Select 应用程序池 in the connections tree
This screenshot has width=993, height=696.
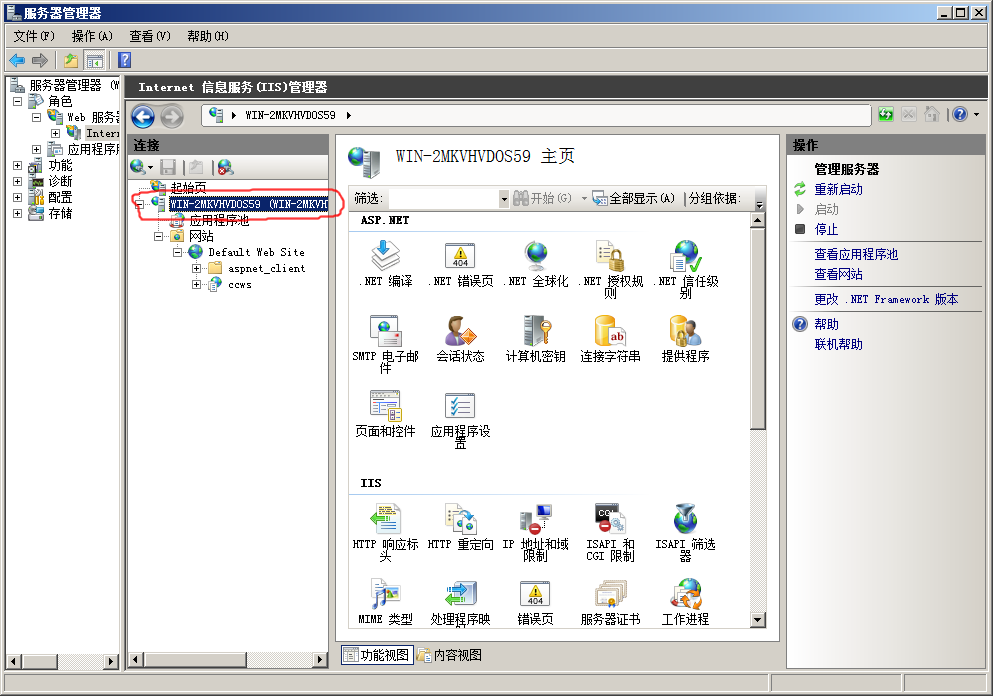point(218,220)
